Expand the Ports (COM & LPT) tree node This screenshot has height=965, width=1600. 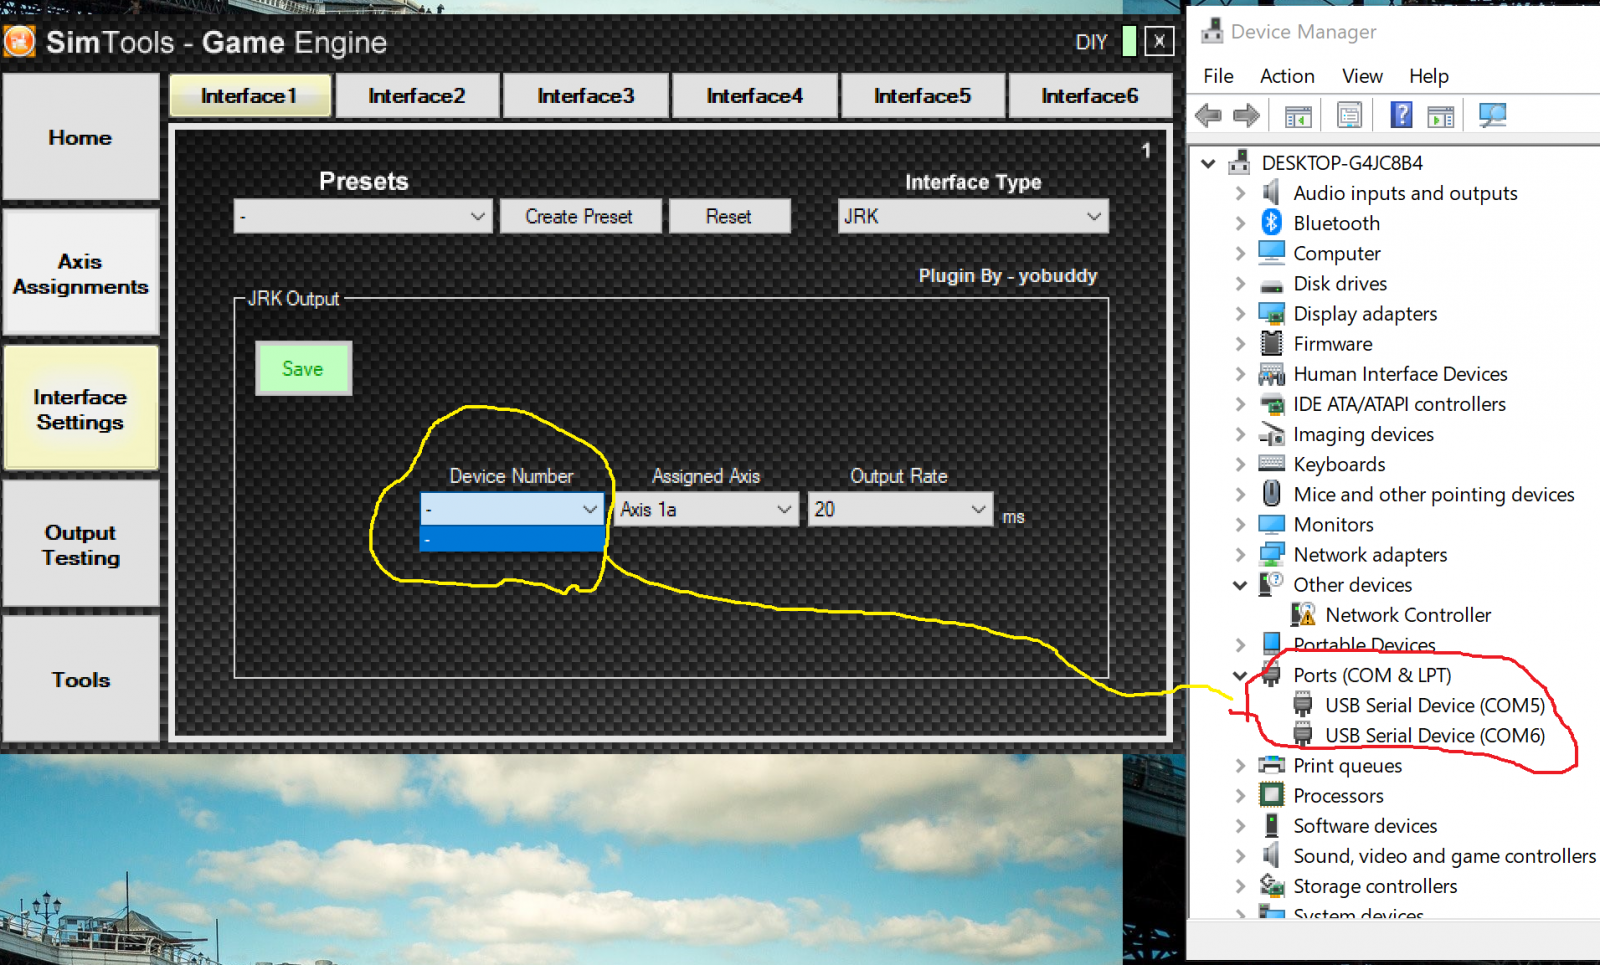1240,675
